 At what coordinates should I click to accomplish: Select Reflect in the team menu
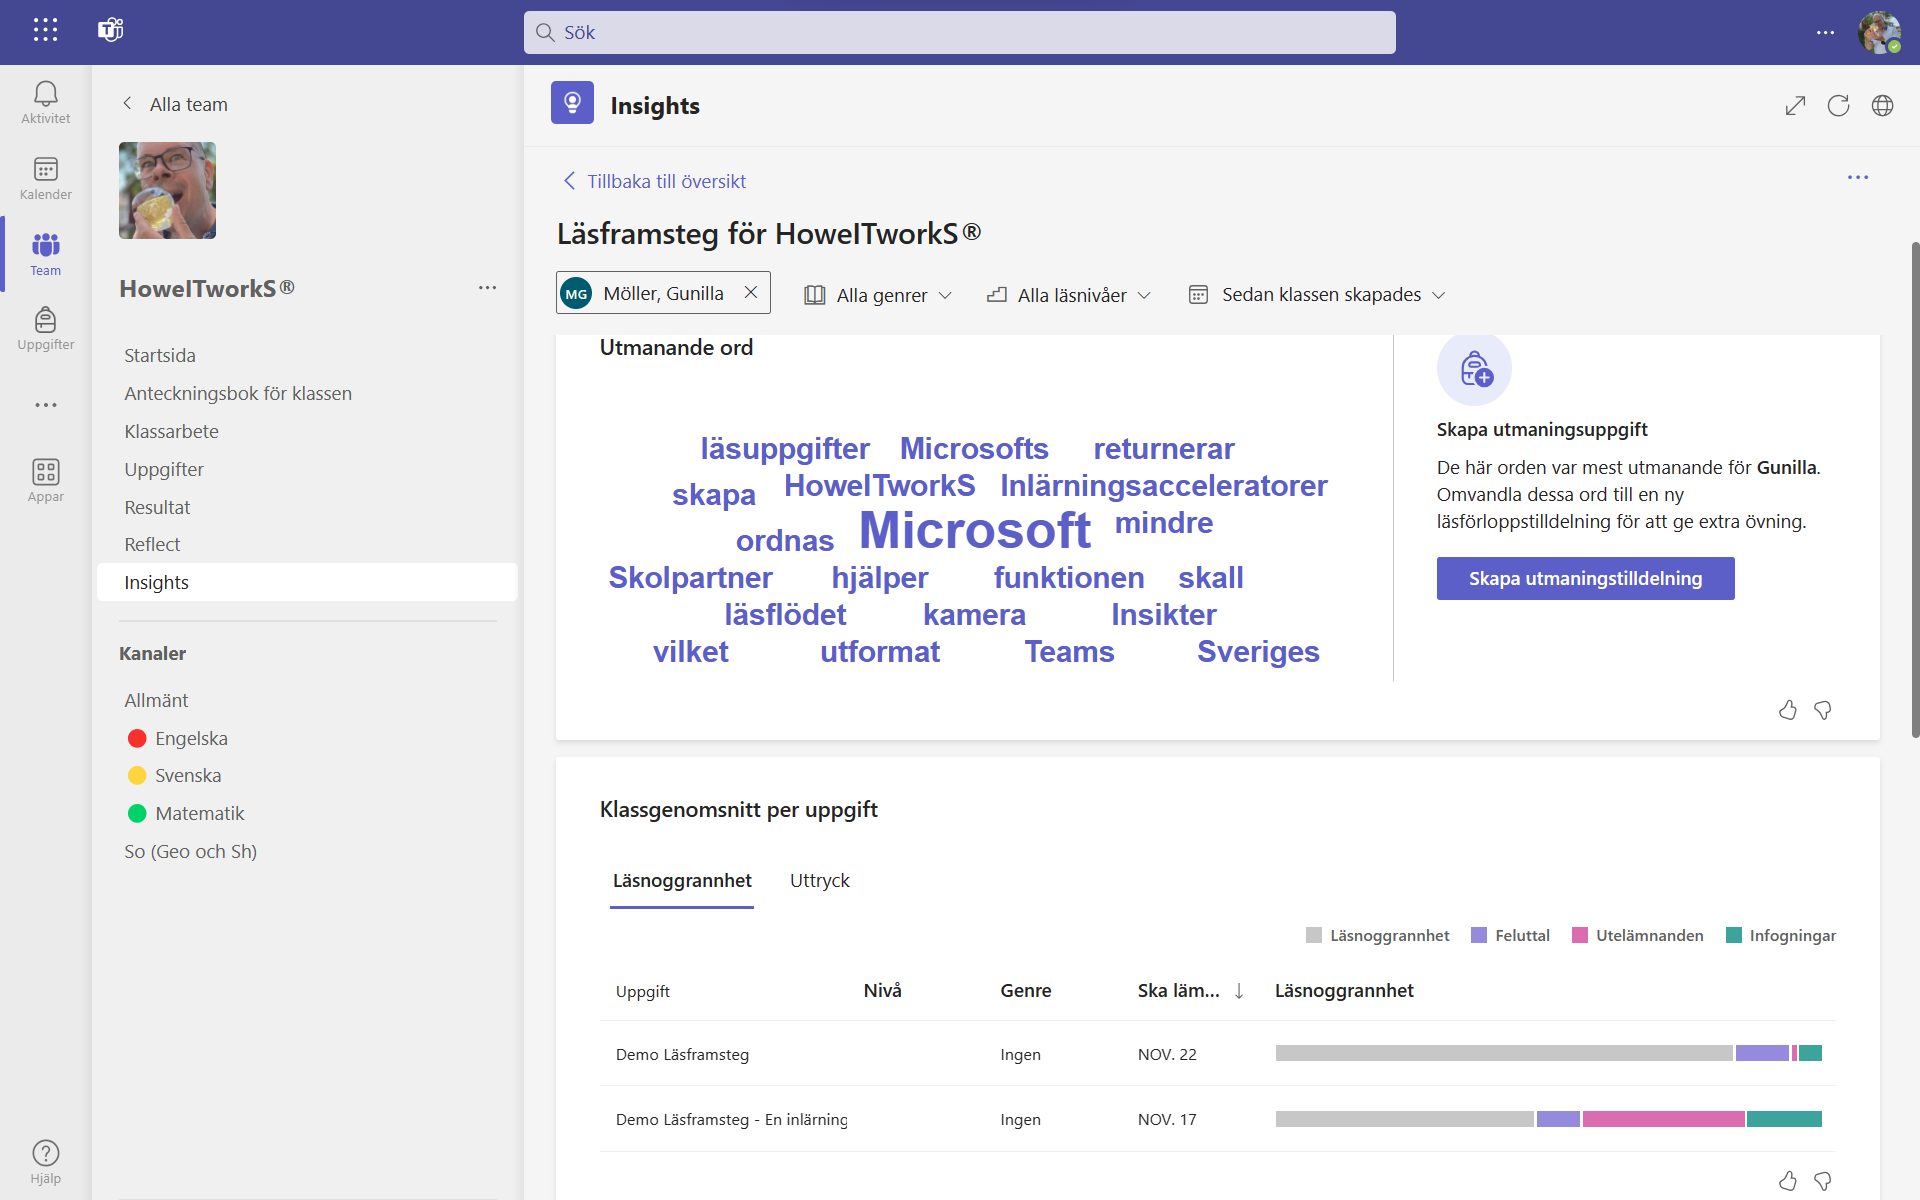pos(152,544)
